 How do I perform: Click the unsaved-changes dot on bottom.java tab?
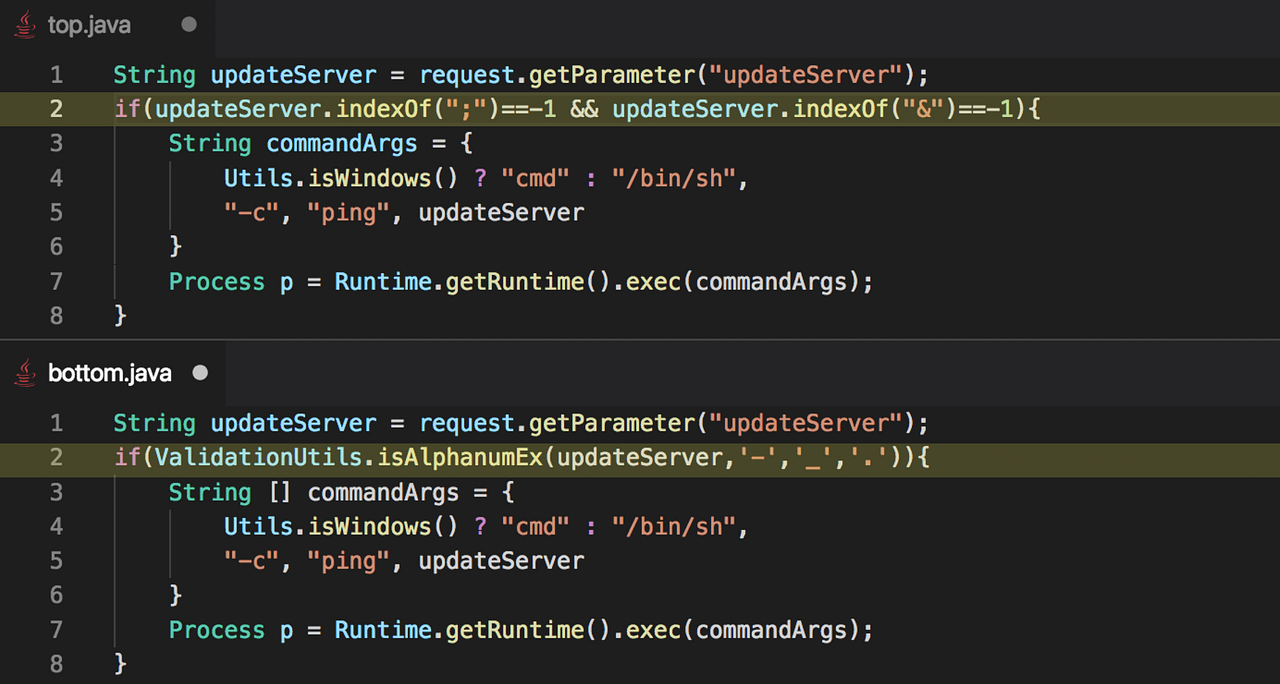pyautogui.click(x=200, y=373)
